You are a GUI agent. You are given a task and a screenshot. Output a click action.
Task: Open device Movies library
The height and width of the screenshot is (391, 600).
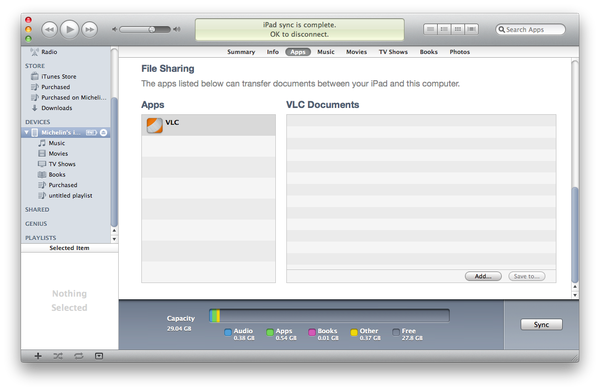click(58, 153)
